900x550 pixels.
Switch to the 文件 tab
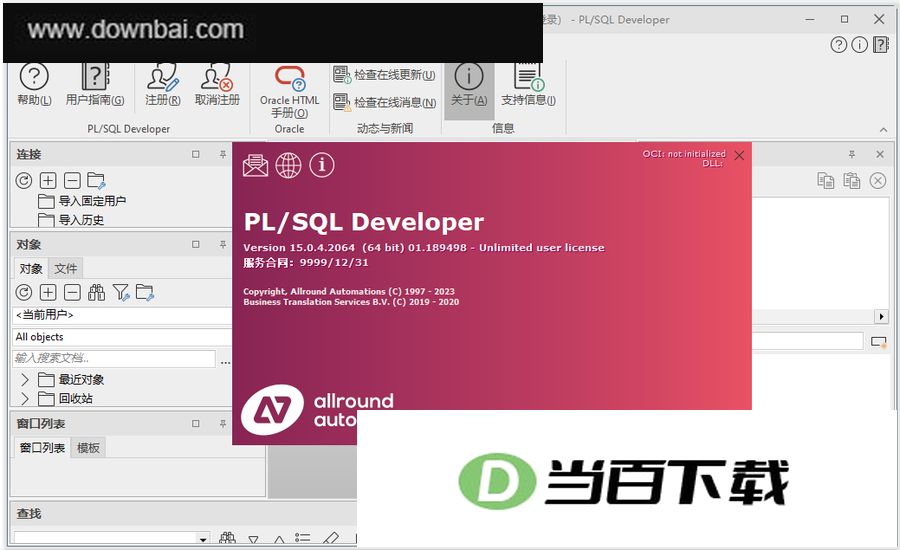click(x=66, y=269)
